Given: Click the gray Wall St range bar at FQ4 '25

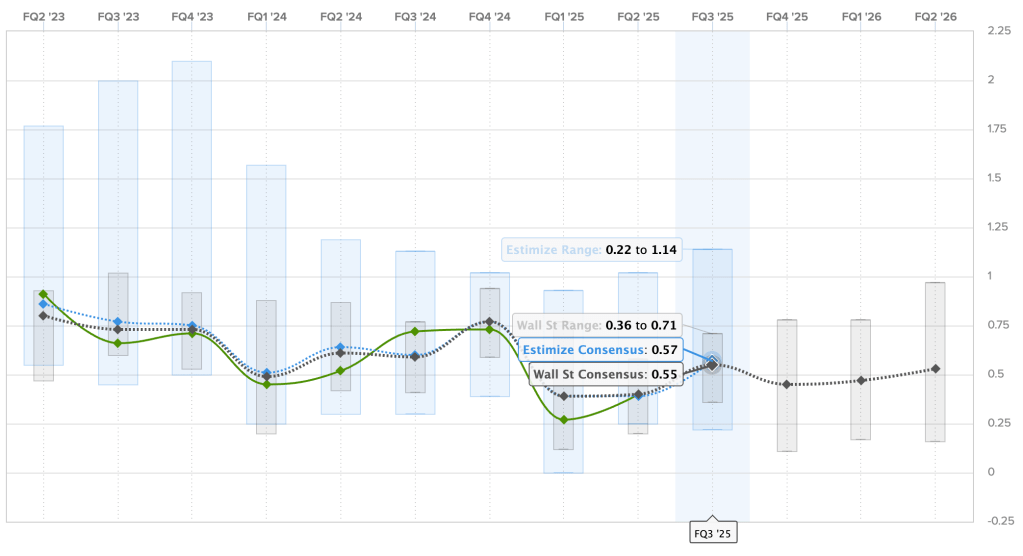Looking at the screenshot, I should coord(787,420).
